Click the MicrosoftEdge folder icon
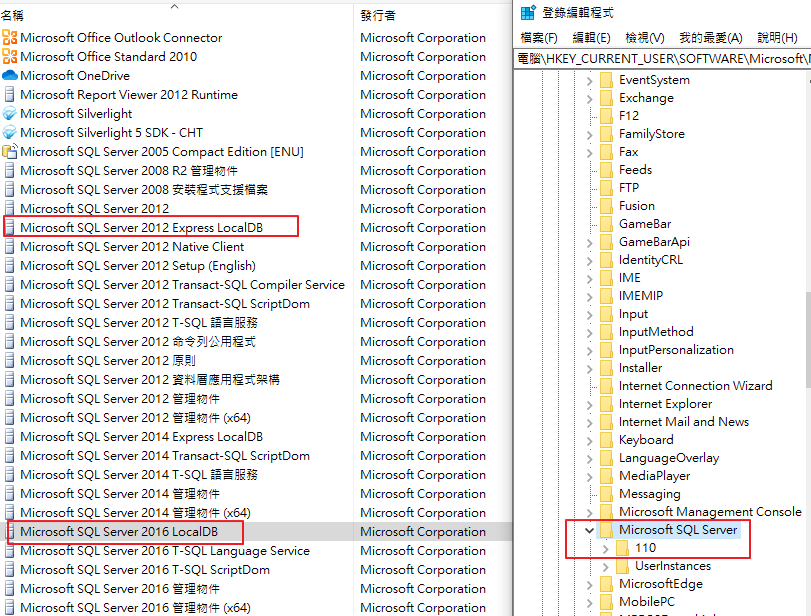811x616 pixels. [606, 584]
